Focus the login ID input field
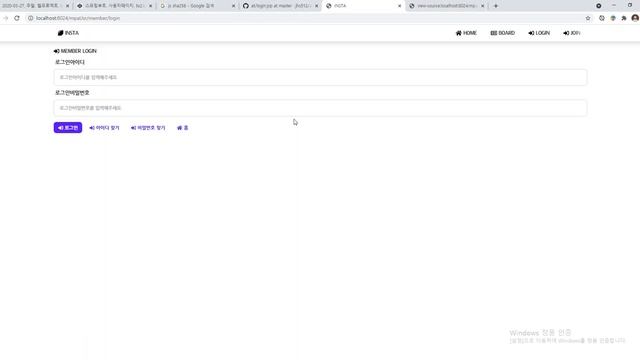 [320, 77]
